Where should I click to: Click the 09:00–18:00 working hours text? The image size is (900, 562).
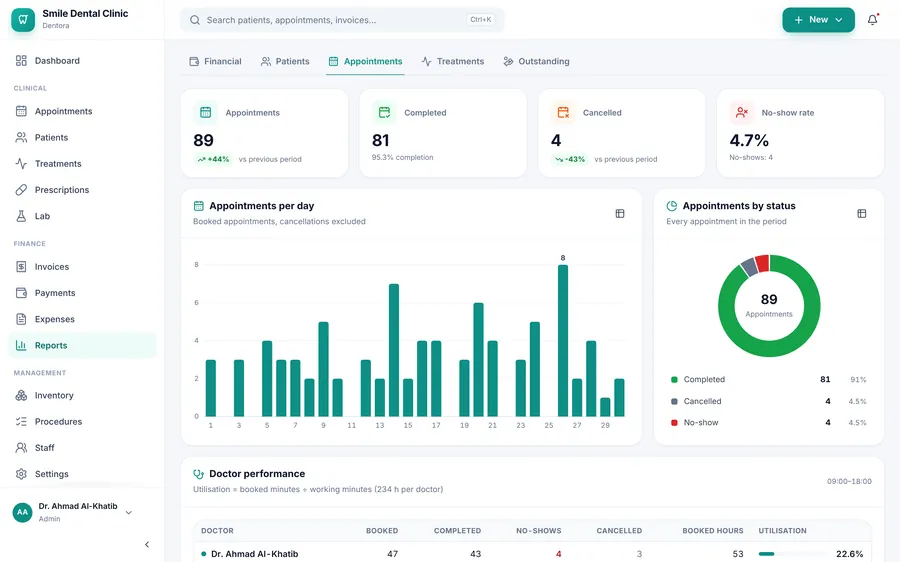pyautogui.click(x=849, y=481)
